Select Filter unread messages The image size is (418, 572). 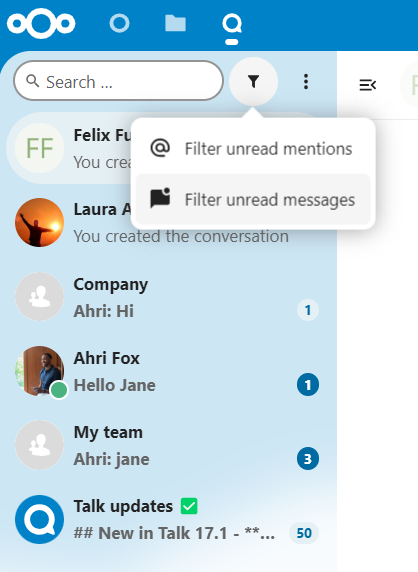pos(253,200)
